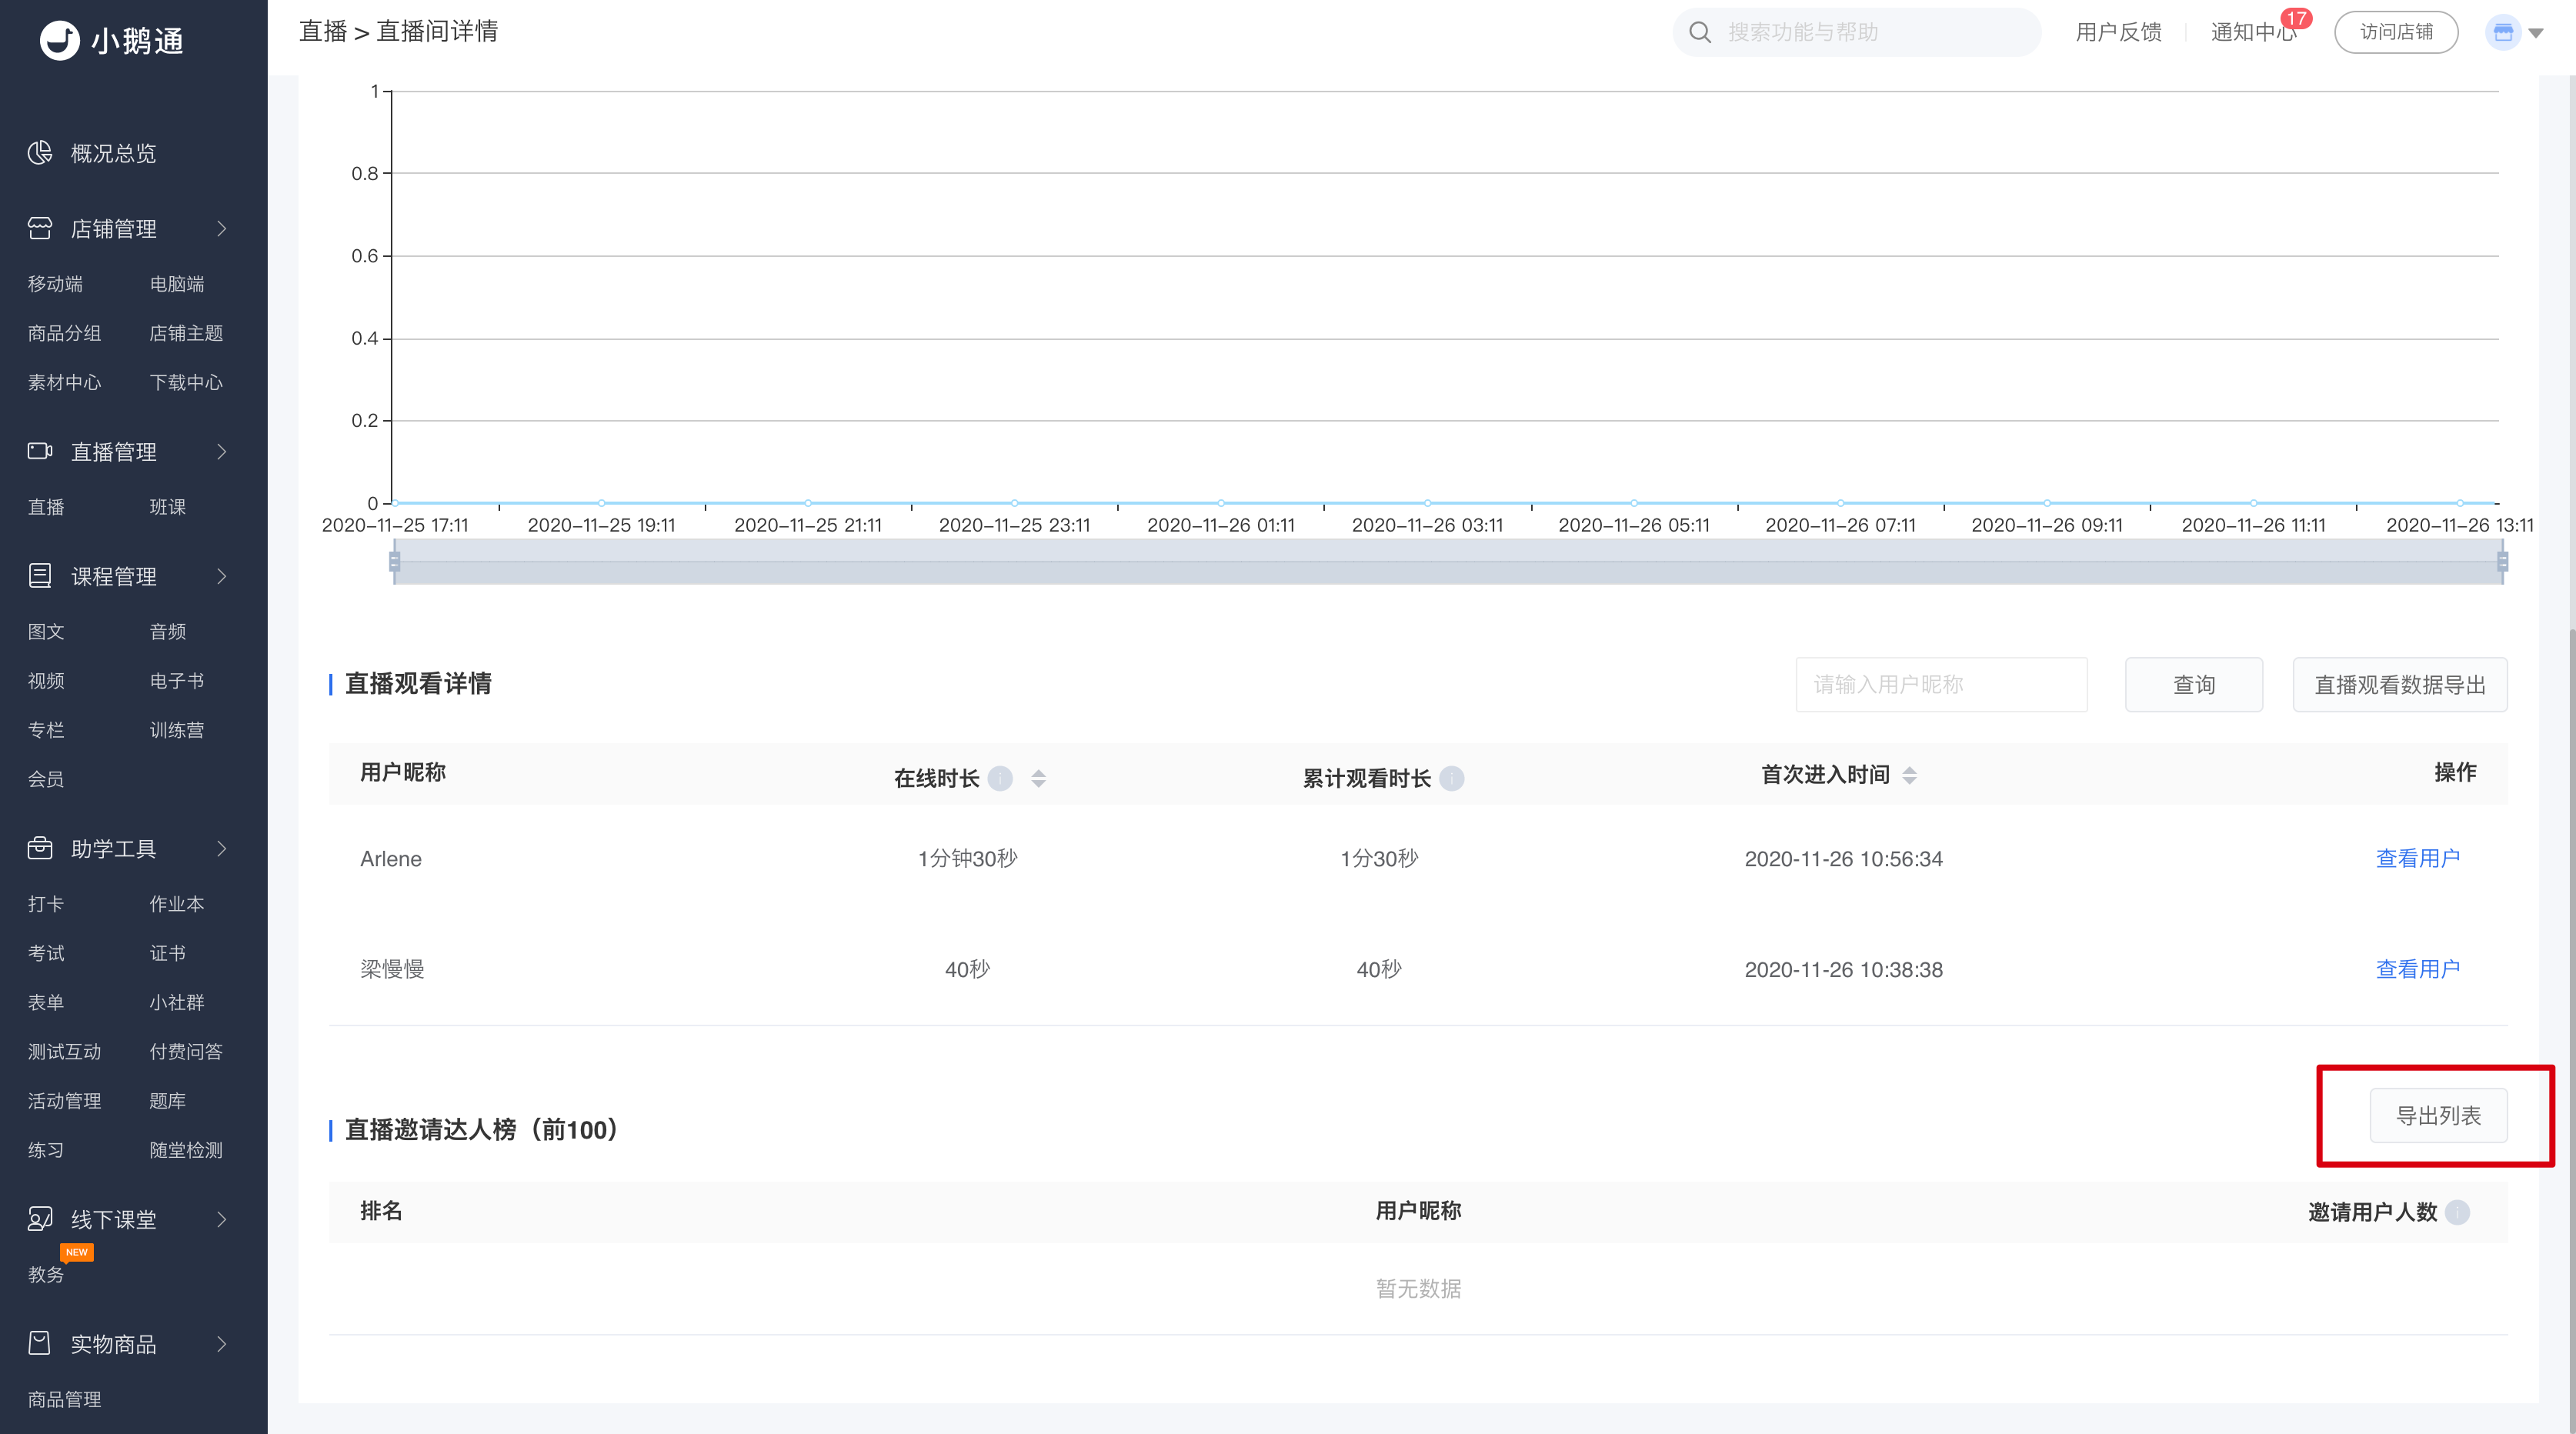Open 概况总览 overview icon
The image size is (2576, 1434).
(x=40, y=152)
